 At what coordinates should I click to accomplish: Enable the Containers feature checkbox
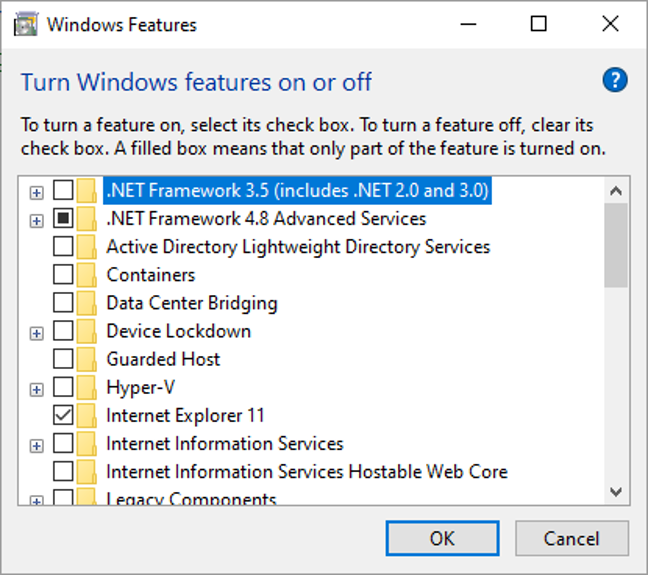point(63,275)
